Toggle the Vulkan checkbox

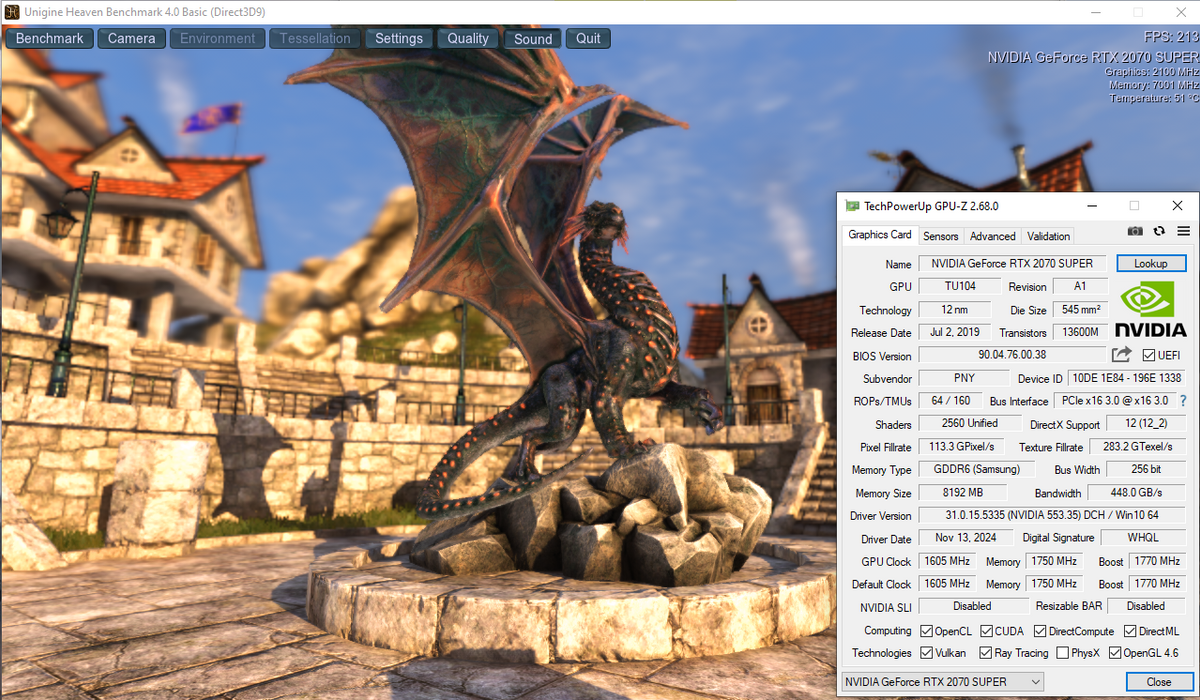click(x=926, y=653)
